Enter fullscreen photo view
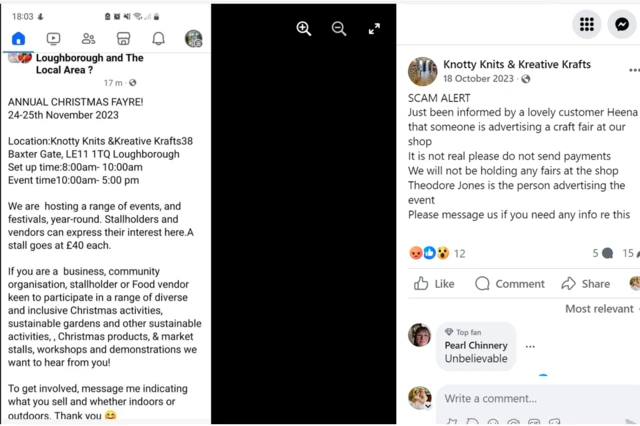640x426 pixels. 374,29
